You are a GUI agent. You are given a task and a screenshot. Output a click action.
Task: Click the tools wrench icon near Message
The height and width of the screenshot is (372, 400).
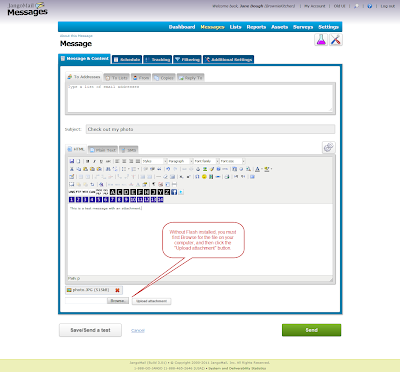click(x=336, y=40)
